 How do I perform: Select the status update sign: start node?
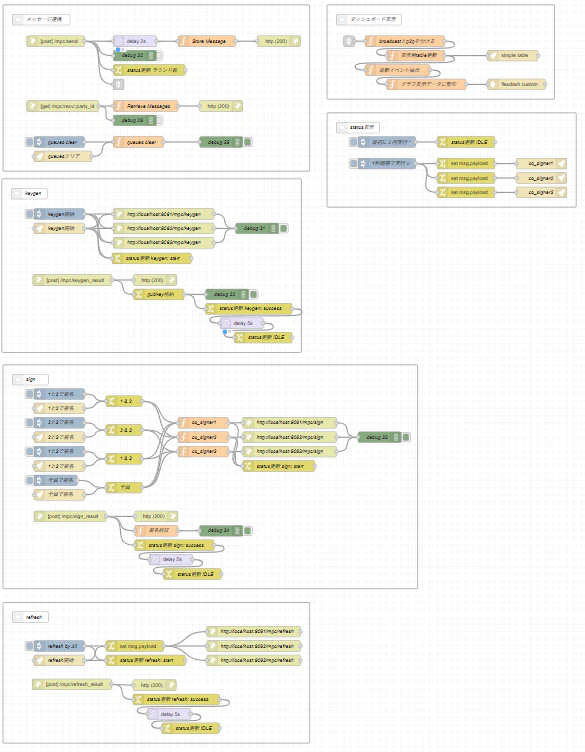pos(279,466)
